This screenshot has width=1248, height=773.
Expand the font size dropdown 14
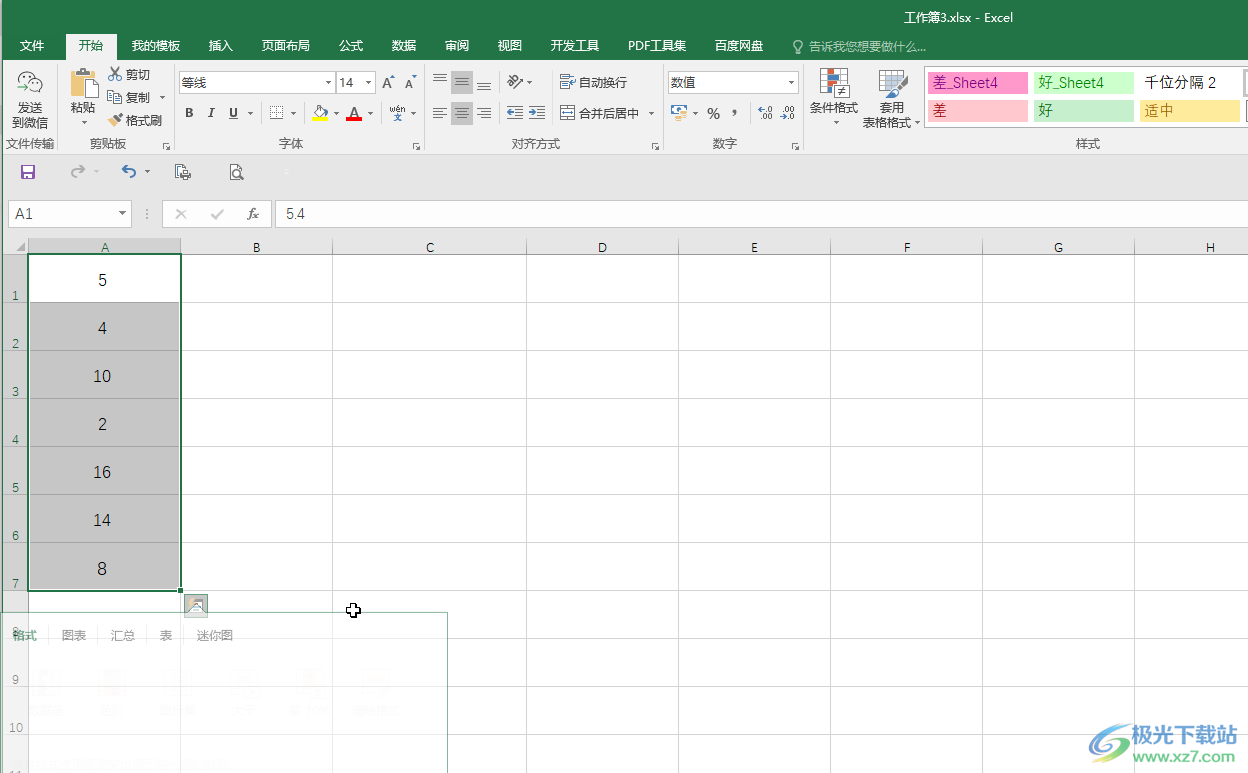pos(369,83)
